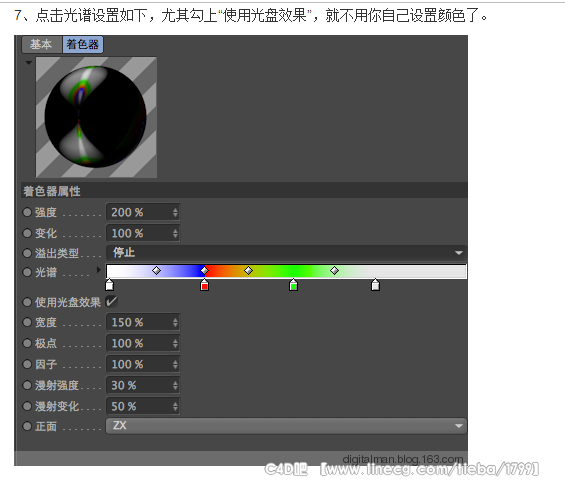
Task: Click the first bias diamond on spectrum gradient
Action: 156,270
